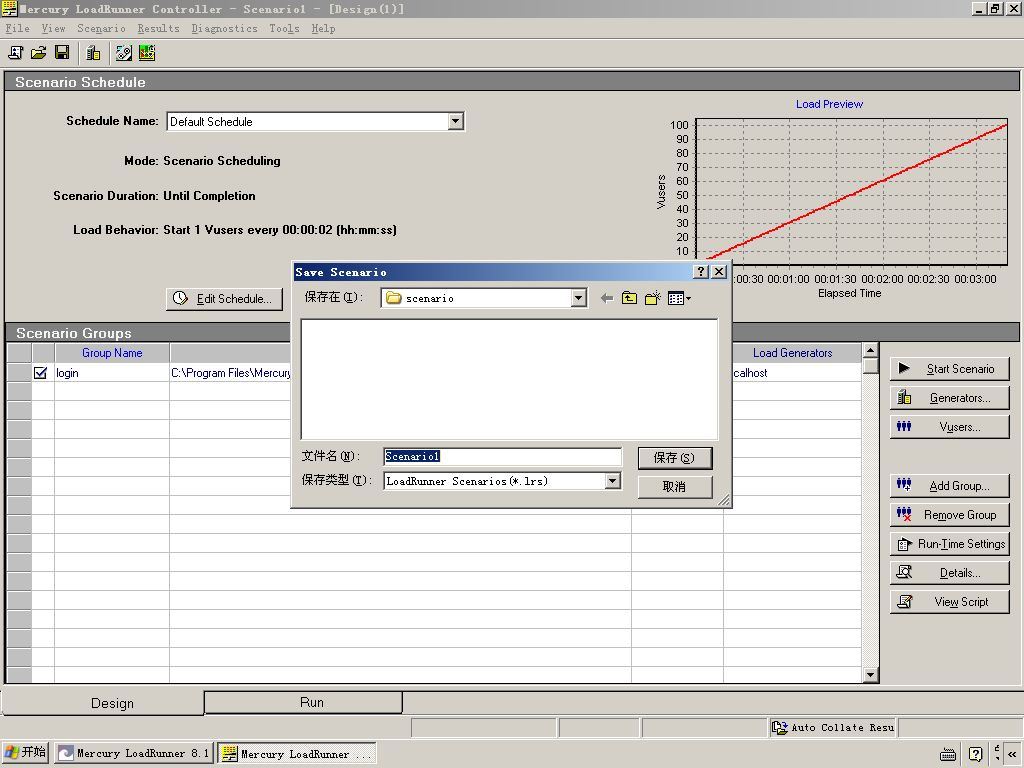The width and height of the screenshot is (1024, 768).
Task: Click the keyboard icon in system tray
Action: (x=948, y=755)
